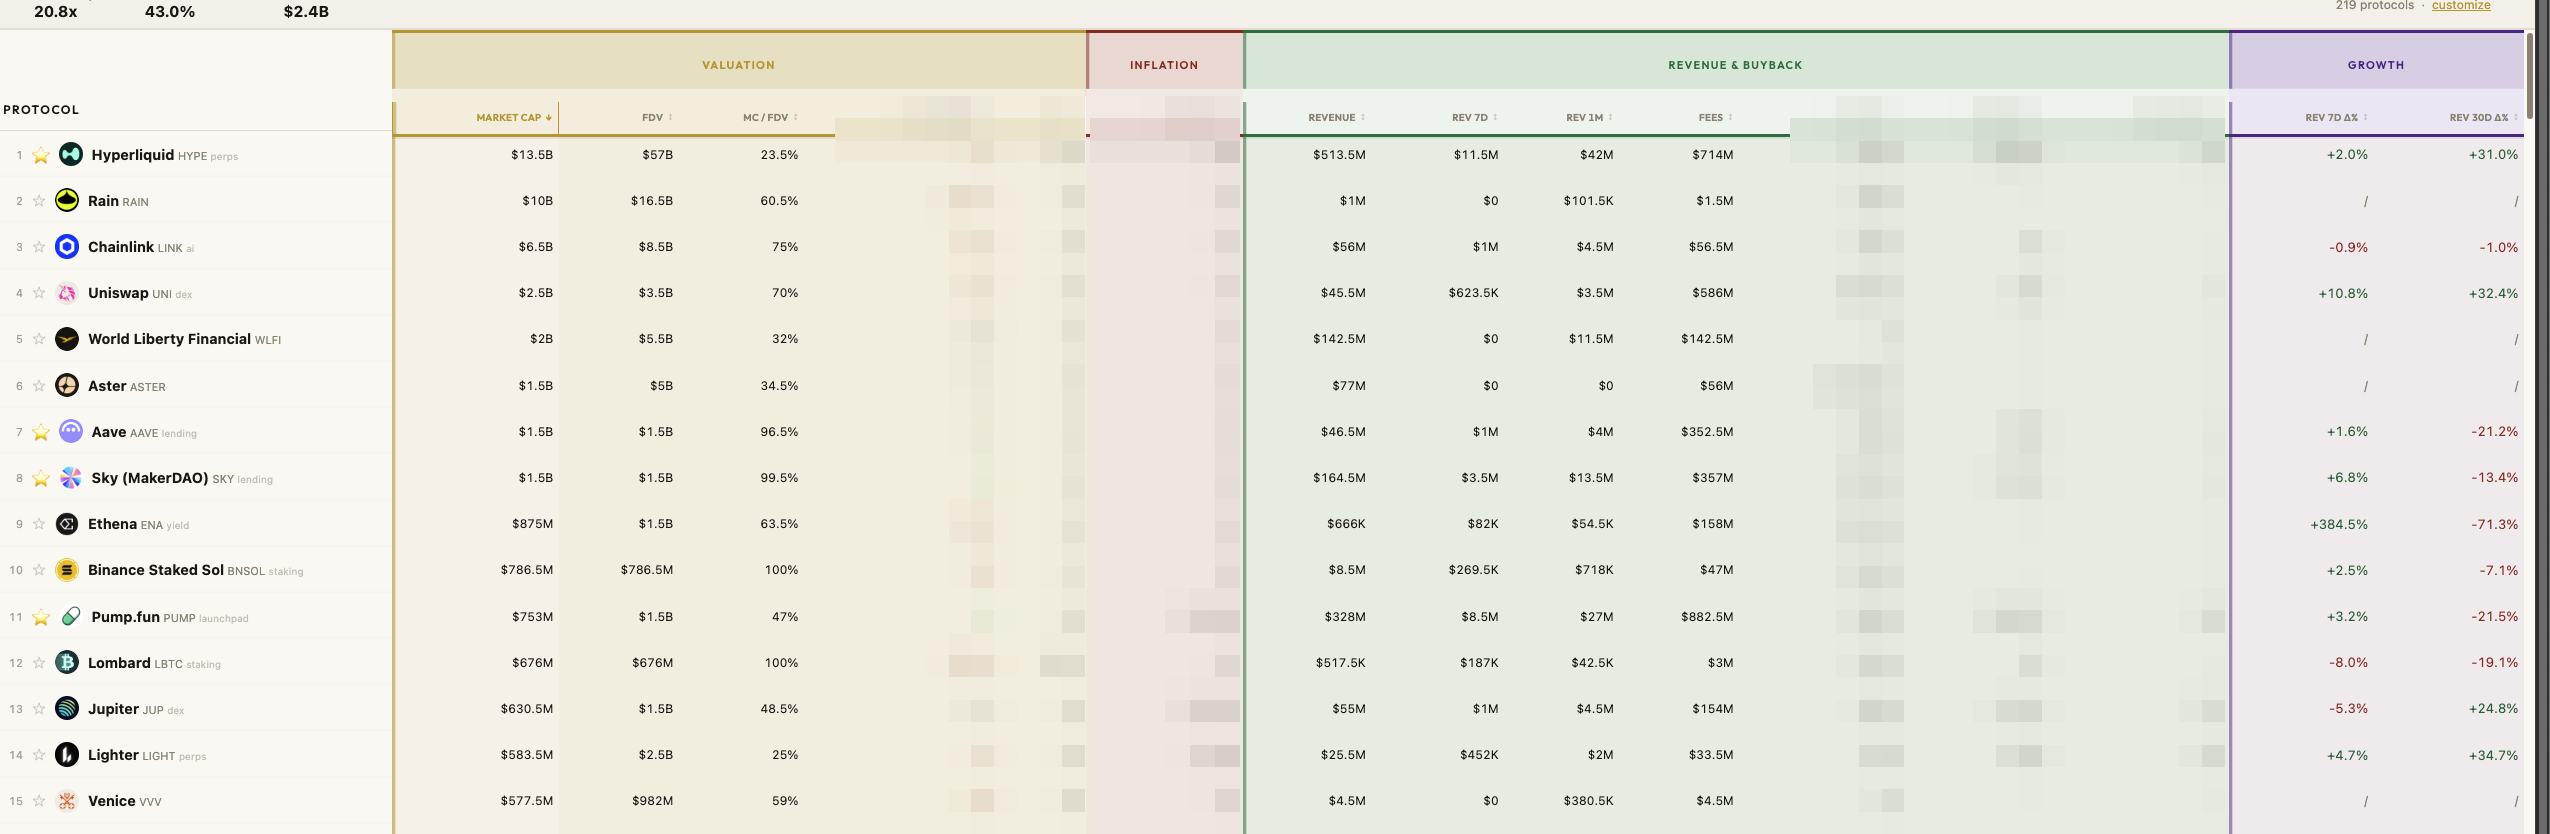Click the Lighter logo icon

(67, 754)
